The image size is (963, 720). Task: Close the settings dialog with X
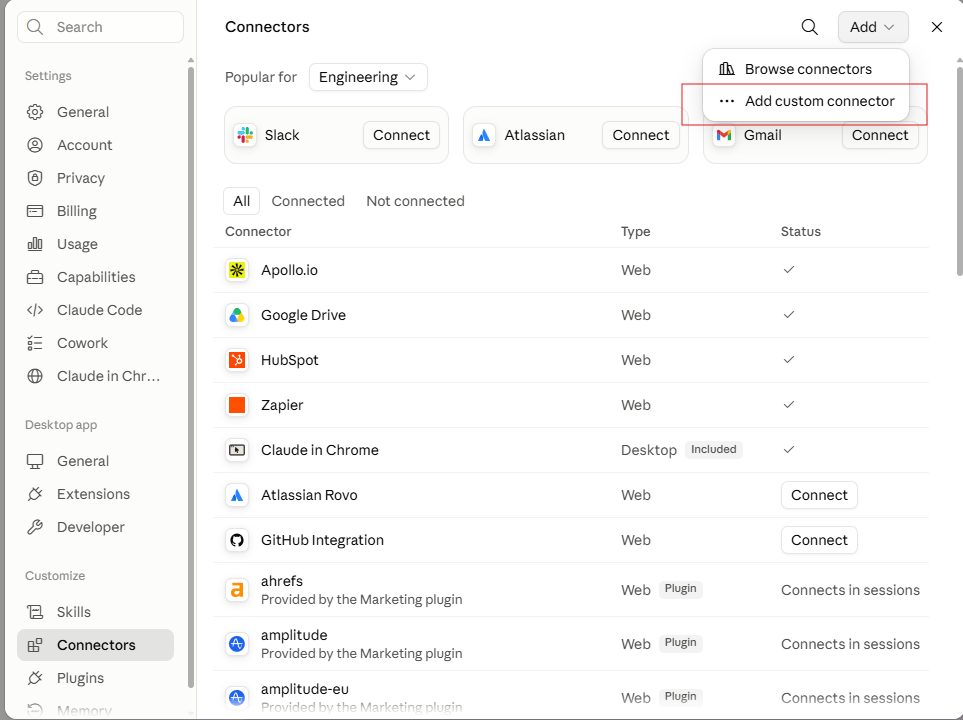(937, 27)
